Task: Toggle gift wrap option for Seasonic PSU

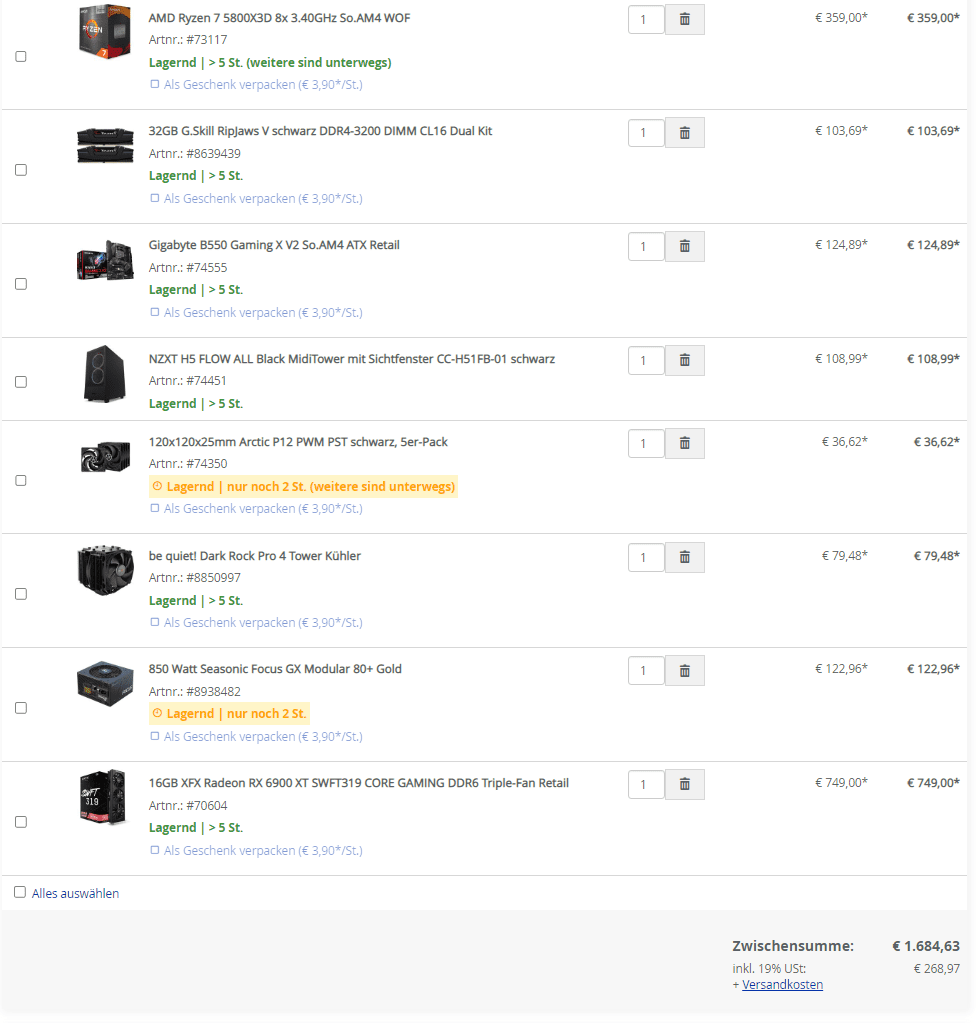Action: coord(155,736)
